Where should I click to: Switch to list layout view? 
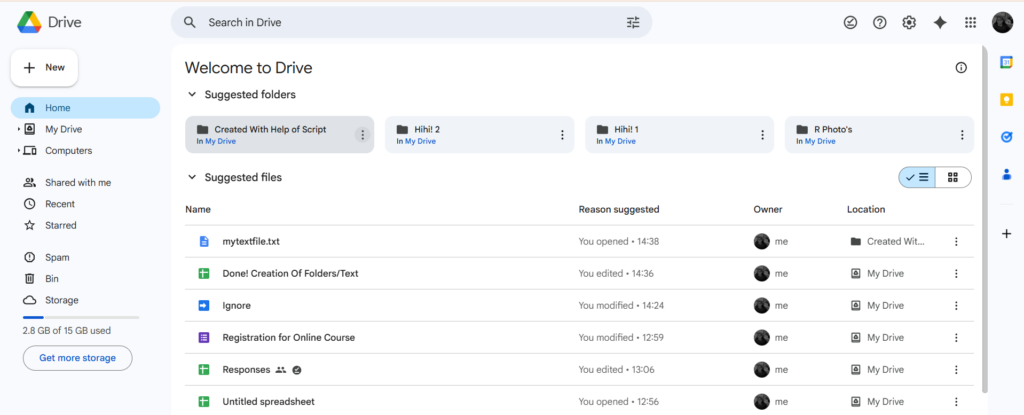(x=917, y=177)
